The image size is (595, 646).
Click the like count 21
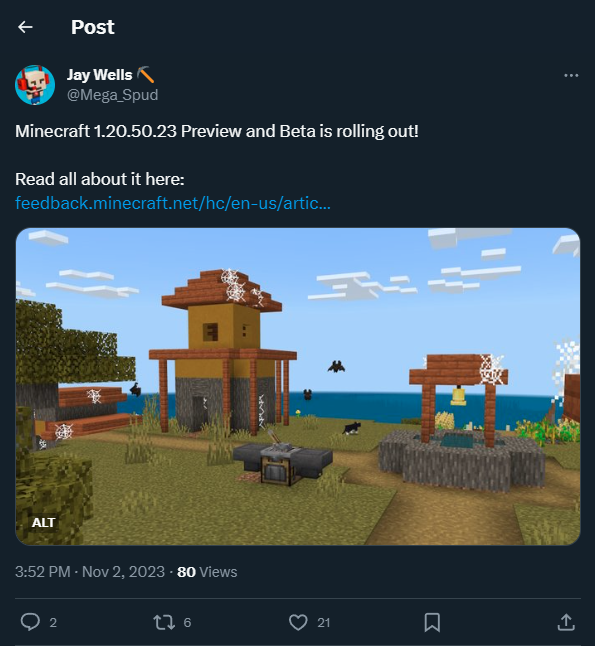(x=323, y=623)
